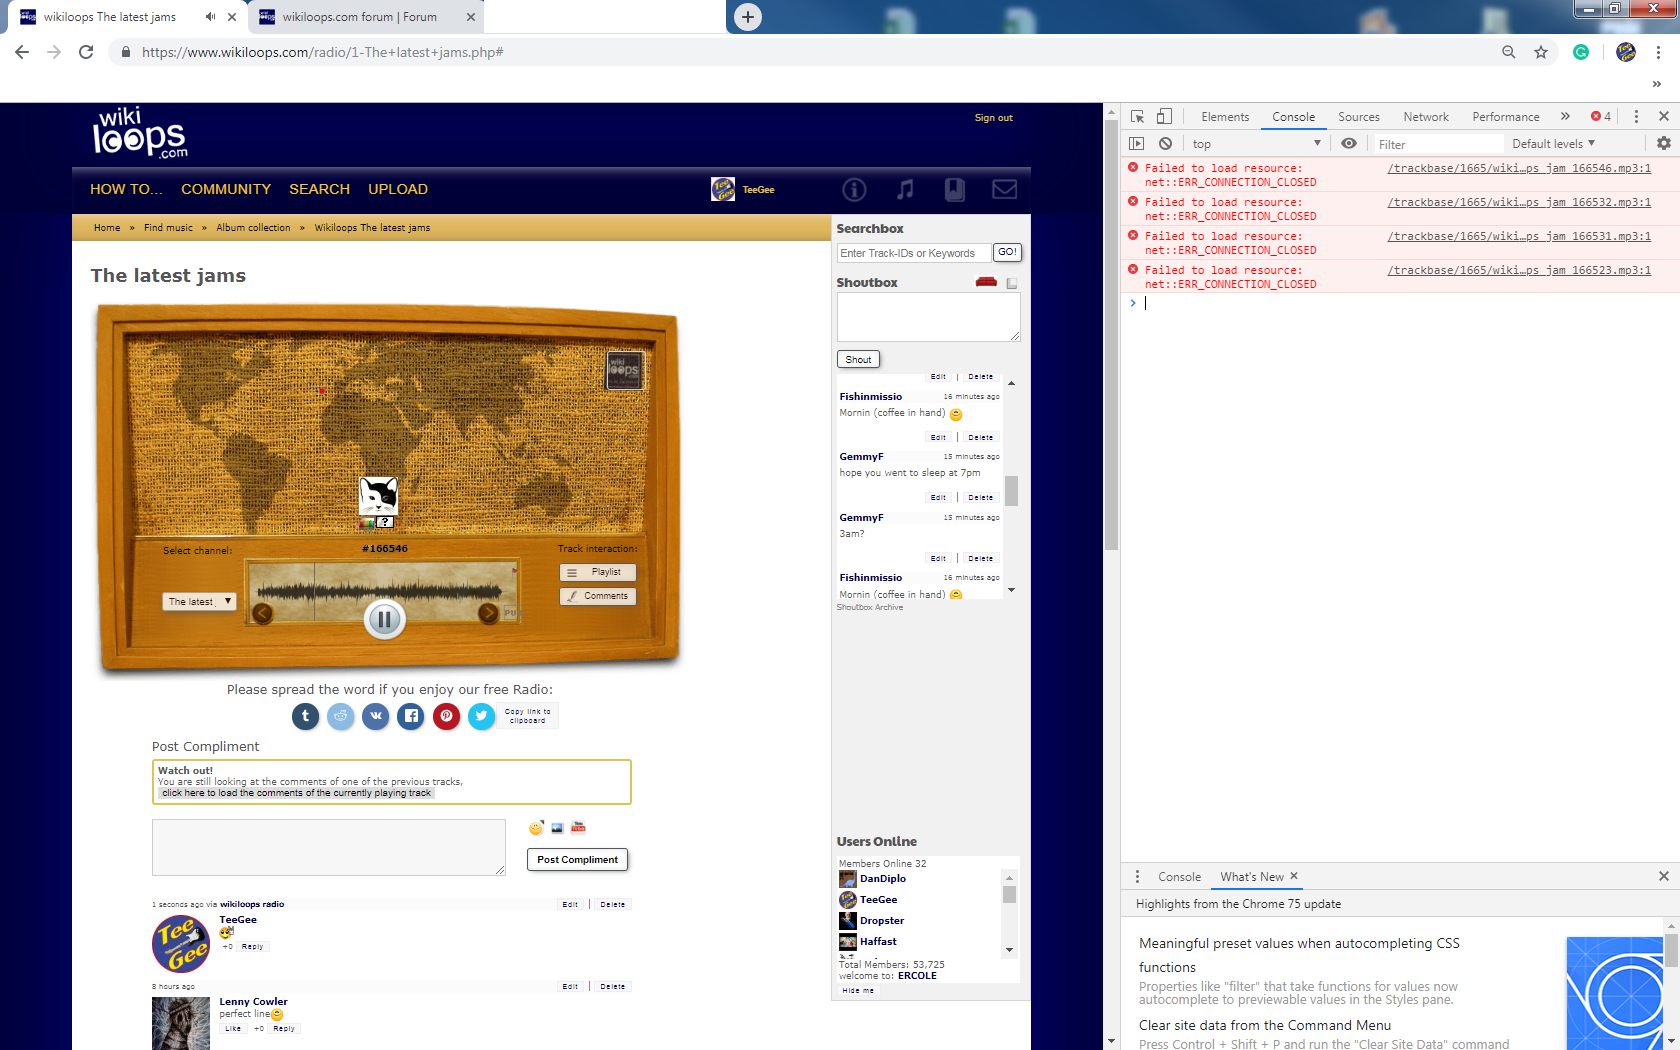The height and width of the screenshot is (1050, 1680).
Task: Insert a YouTube video in compliment
Action: click(x=578, y=827)
